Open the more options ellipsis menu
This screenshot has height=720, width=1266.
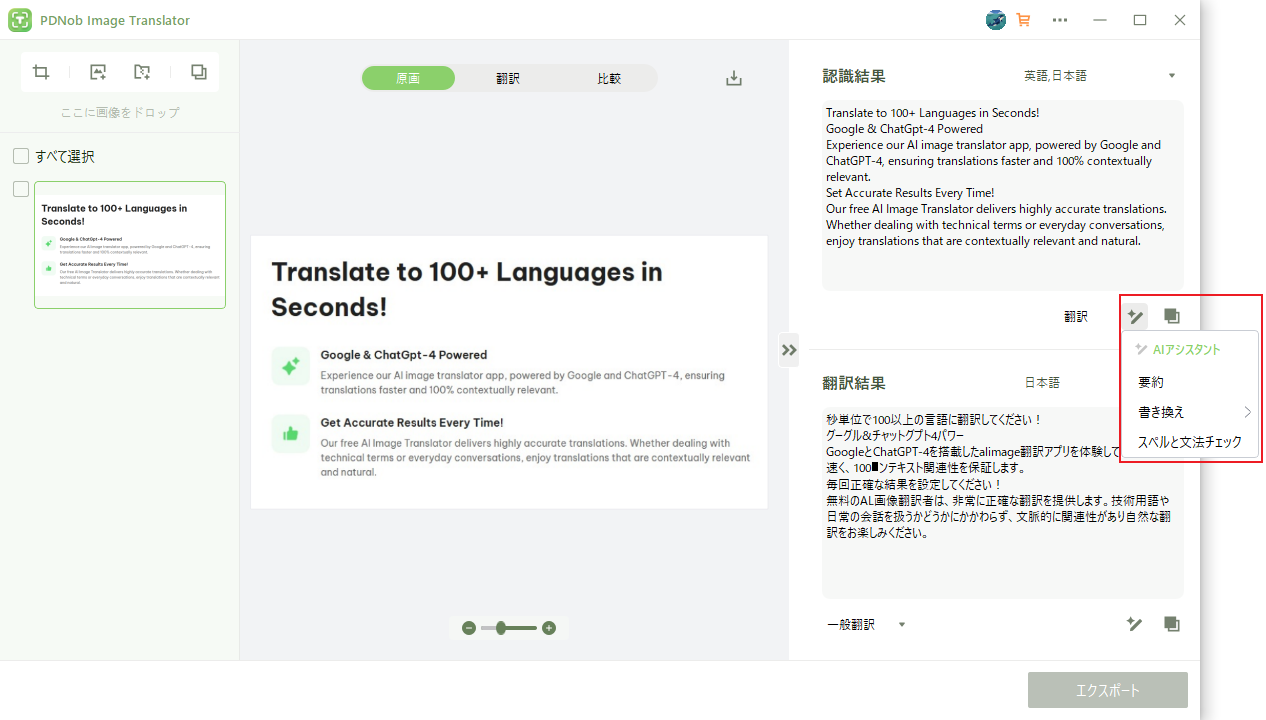1060,20
